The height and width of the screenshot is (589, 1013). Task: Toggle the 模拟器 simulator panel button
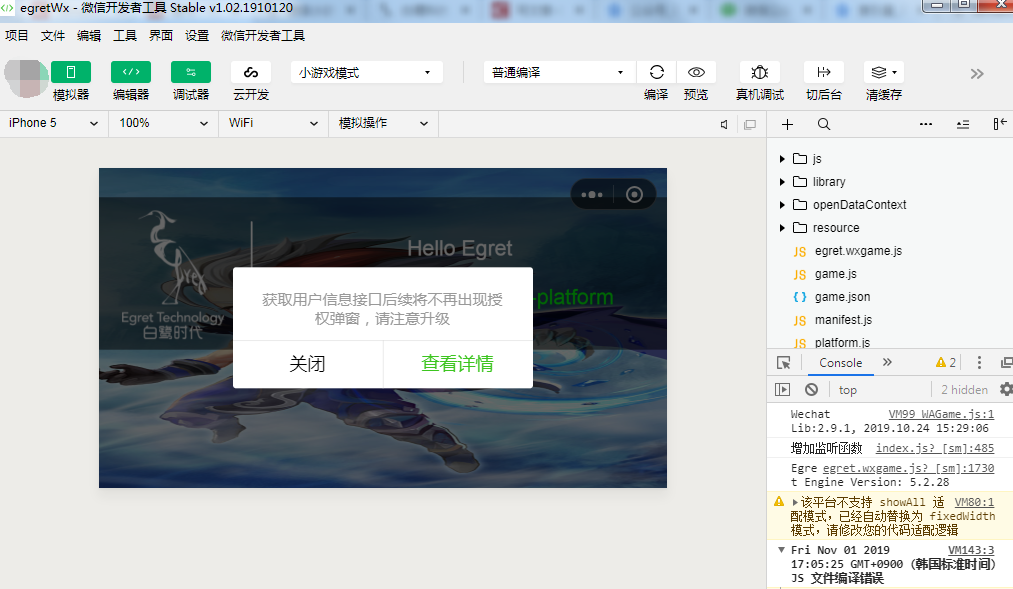click(x=71, y=72)
